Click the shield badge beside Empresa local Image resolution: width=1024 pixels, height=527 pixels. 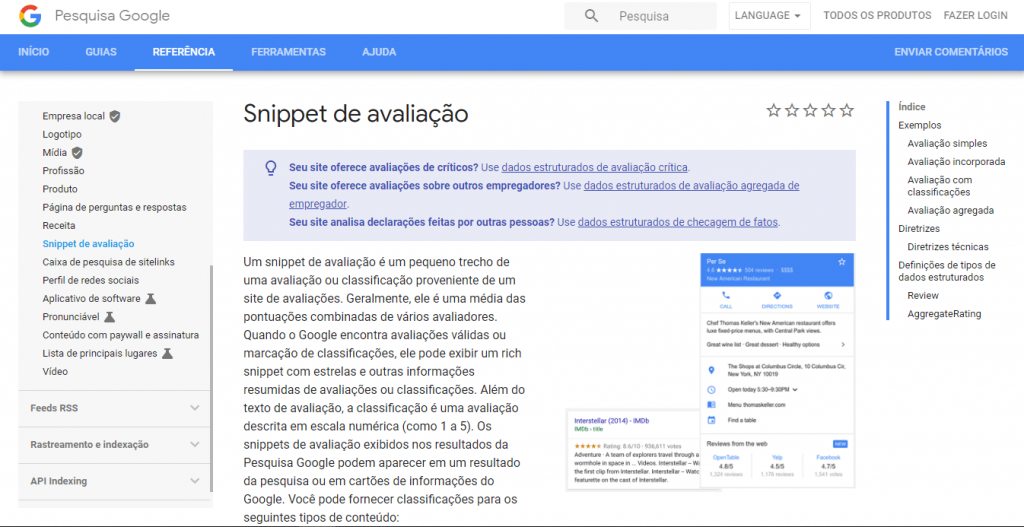(x=115, y=116)
